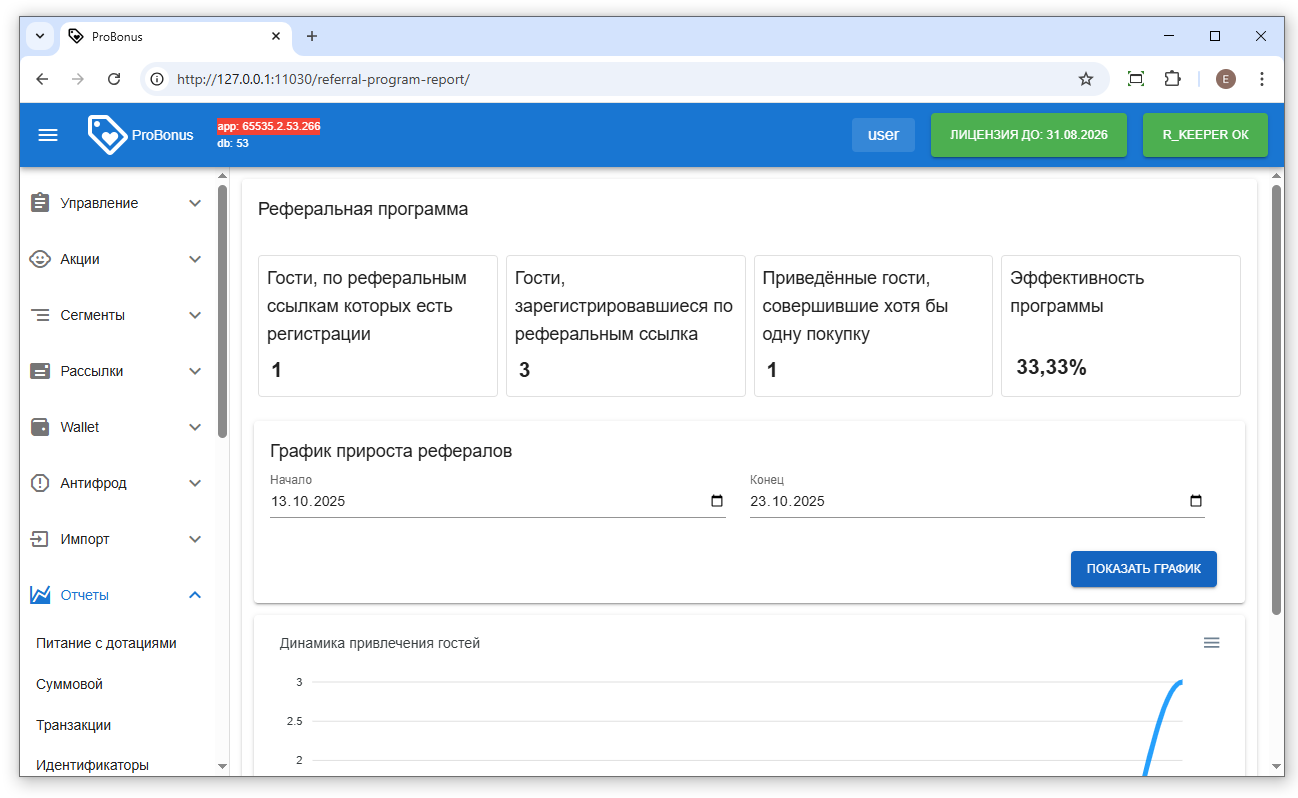Click the sidebar vertical scrollbar

[222, 310]
